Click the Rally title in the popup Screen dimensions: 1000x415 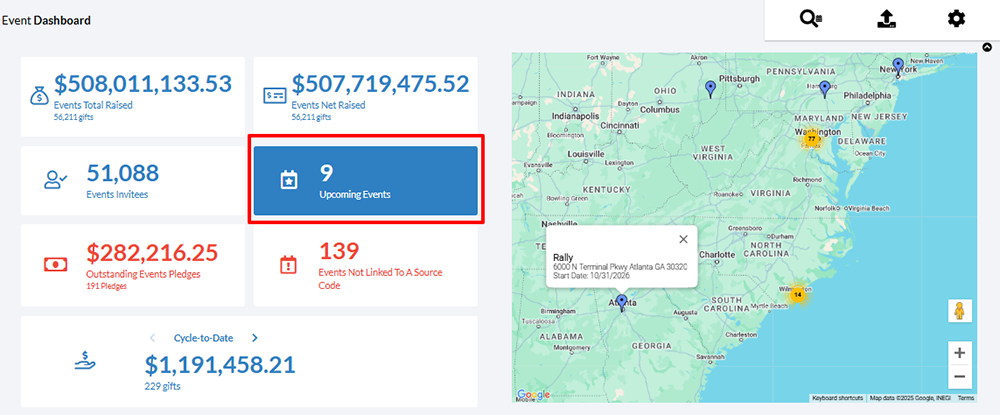tap(563, 257)
